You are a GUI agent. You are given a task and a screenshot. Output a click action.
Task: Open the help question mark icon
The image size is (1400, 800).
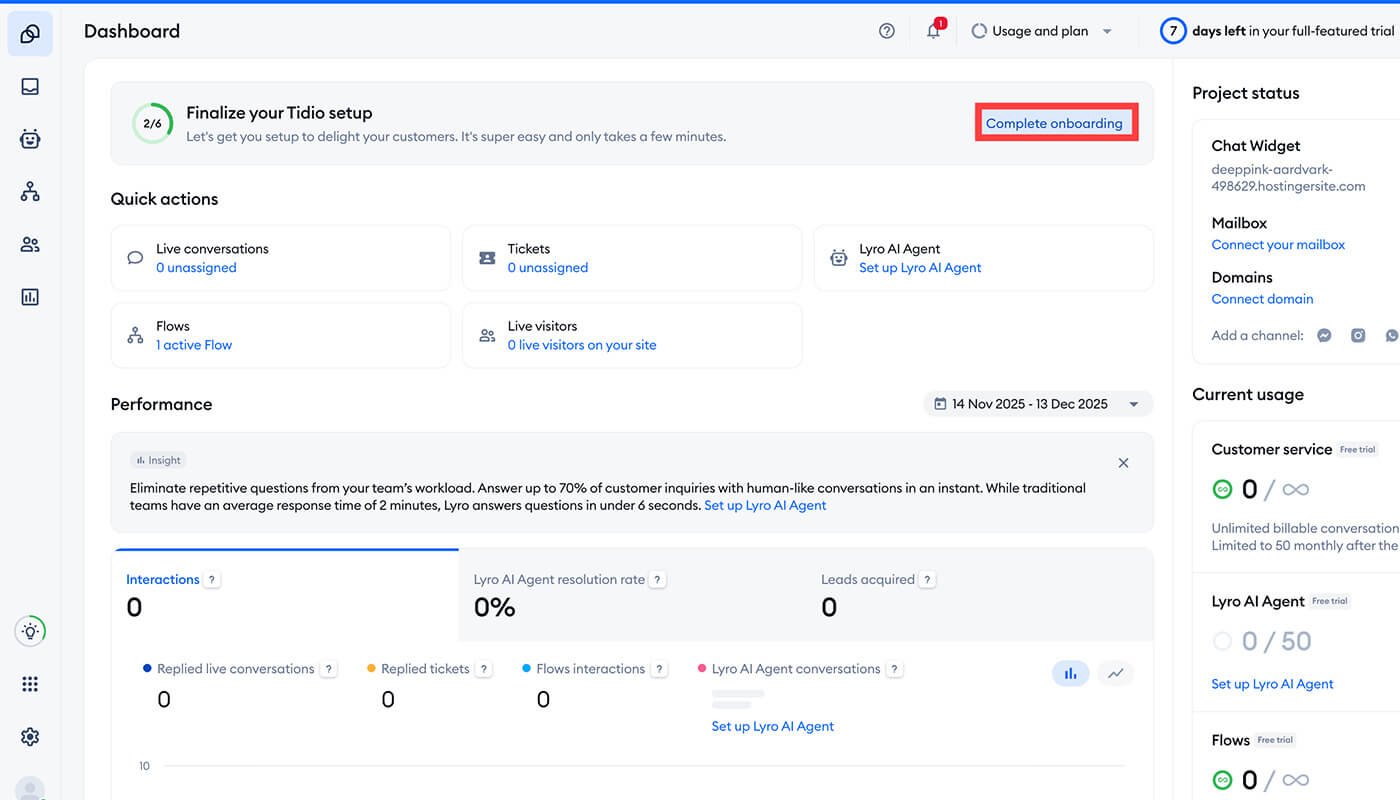tap(886, 31)
